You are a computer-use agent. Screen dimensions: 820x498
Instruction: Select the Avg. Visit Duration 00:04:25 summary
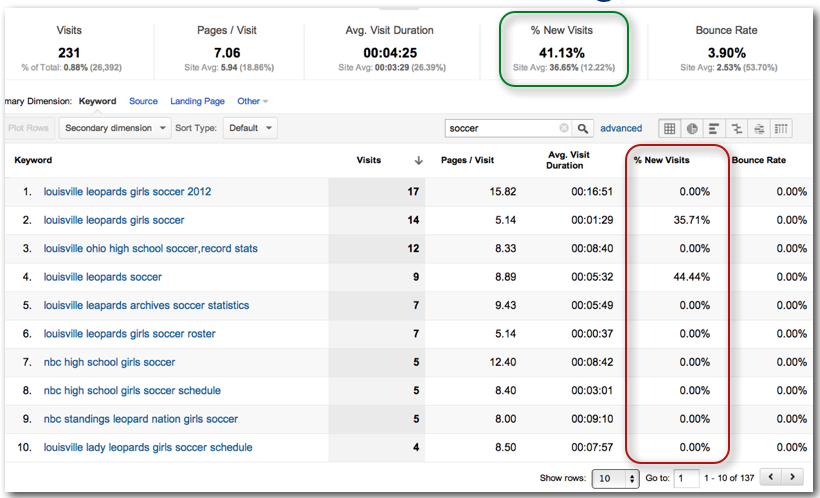391,51
